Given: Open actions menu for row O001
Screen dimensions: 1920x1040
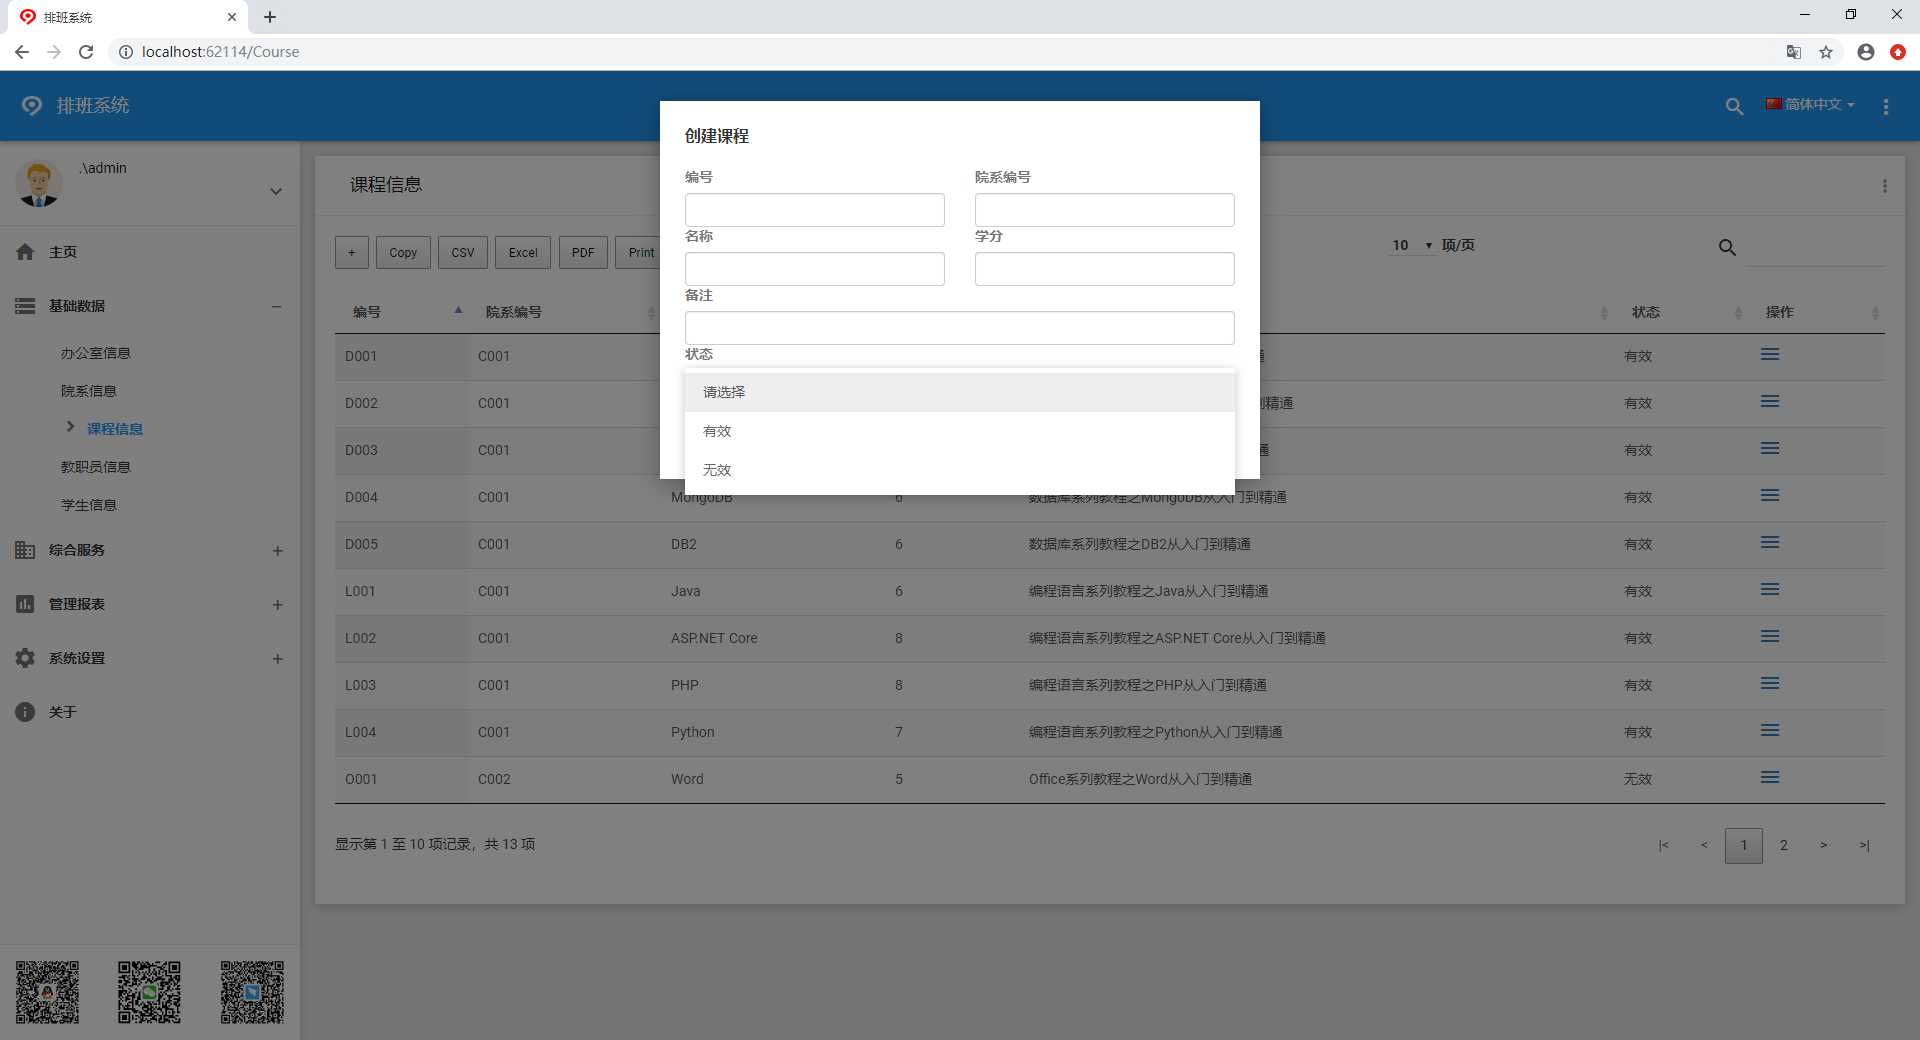Looking at the screenshot, I should [x=1770, y=777].
